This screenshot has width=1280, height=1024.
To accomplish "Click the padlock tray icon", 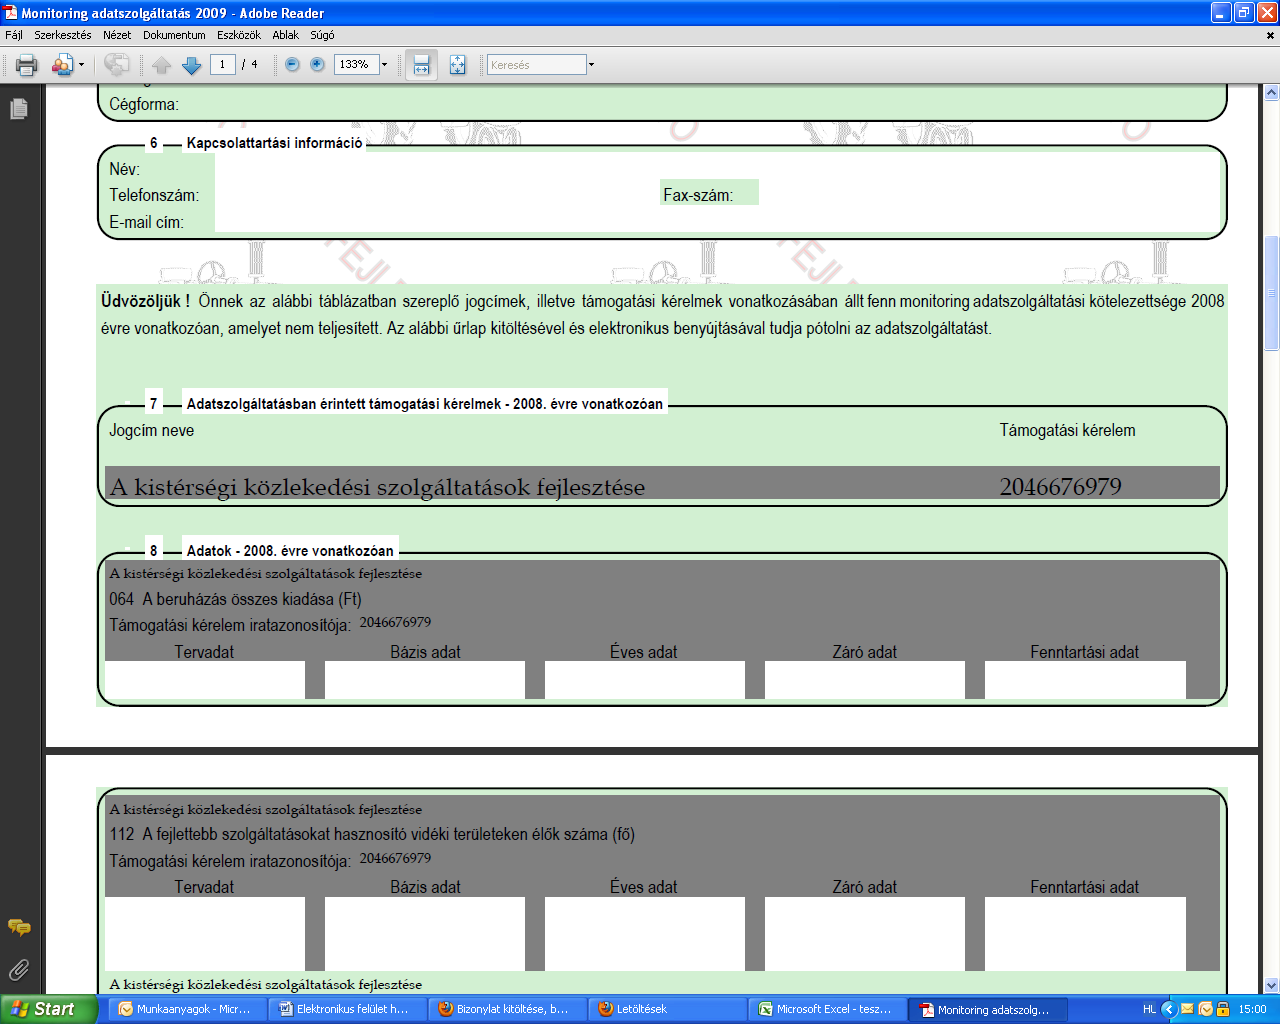I will pos(1222,1009).
